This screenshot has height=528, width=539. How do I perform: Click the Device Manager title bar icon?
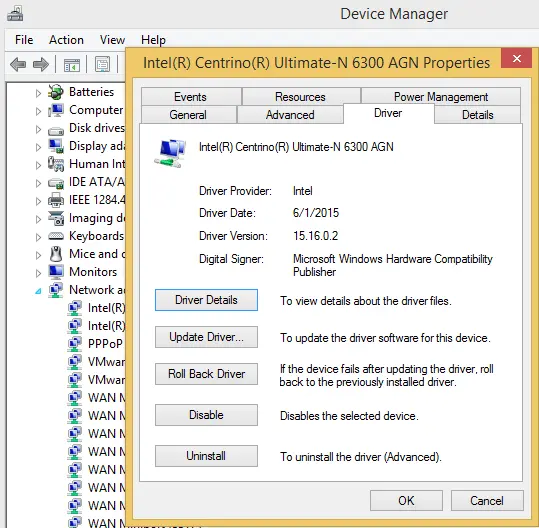coord(15,13)
